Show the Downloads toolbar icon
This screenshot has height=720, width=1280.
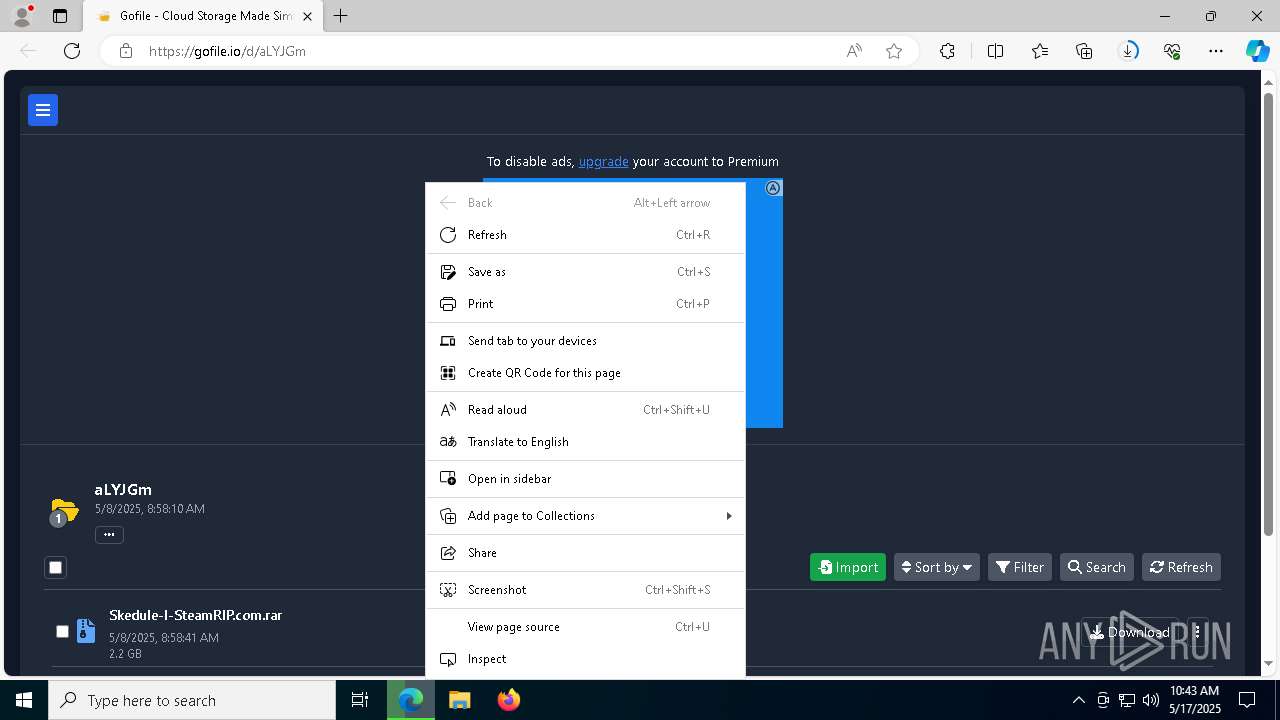click(1128, 51)
